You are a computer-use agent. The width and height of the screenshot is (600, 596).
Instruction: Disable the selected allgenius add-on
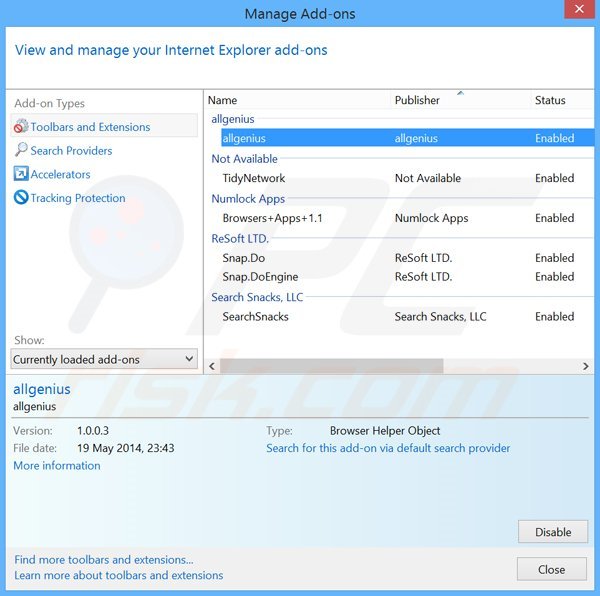(553, 532)
